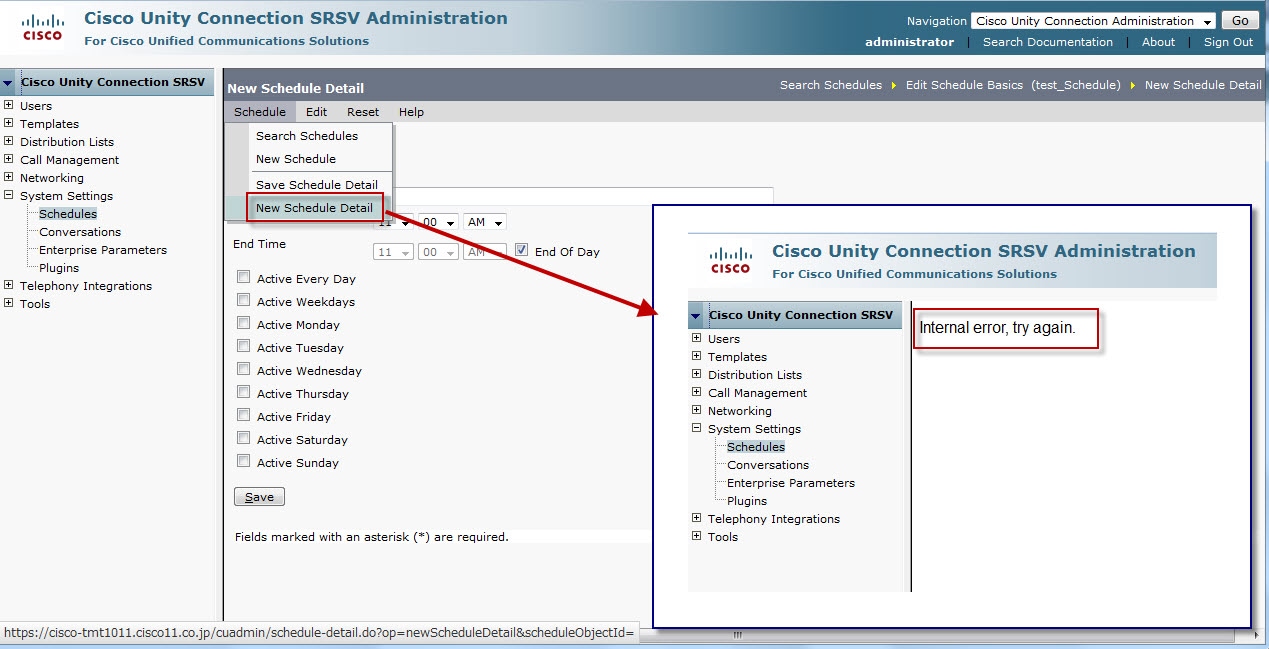Enable Active Monday checkbox
This screenshot has width=1269, height=649.
point(243,323)
